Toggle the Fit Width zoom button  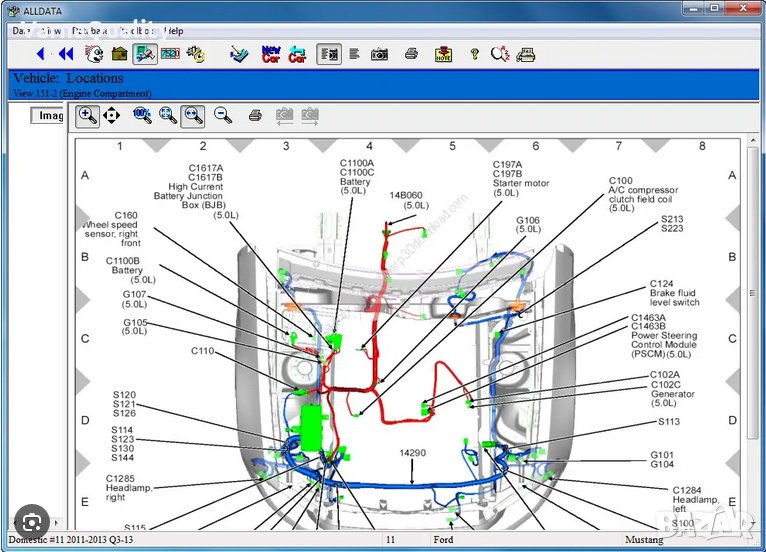pos(193,116)
